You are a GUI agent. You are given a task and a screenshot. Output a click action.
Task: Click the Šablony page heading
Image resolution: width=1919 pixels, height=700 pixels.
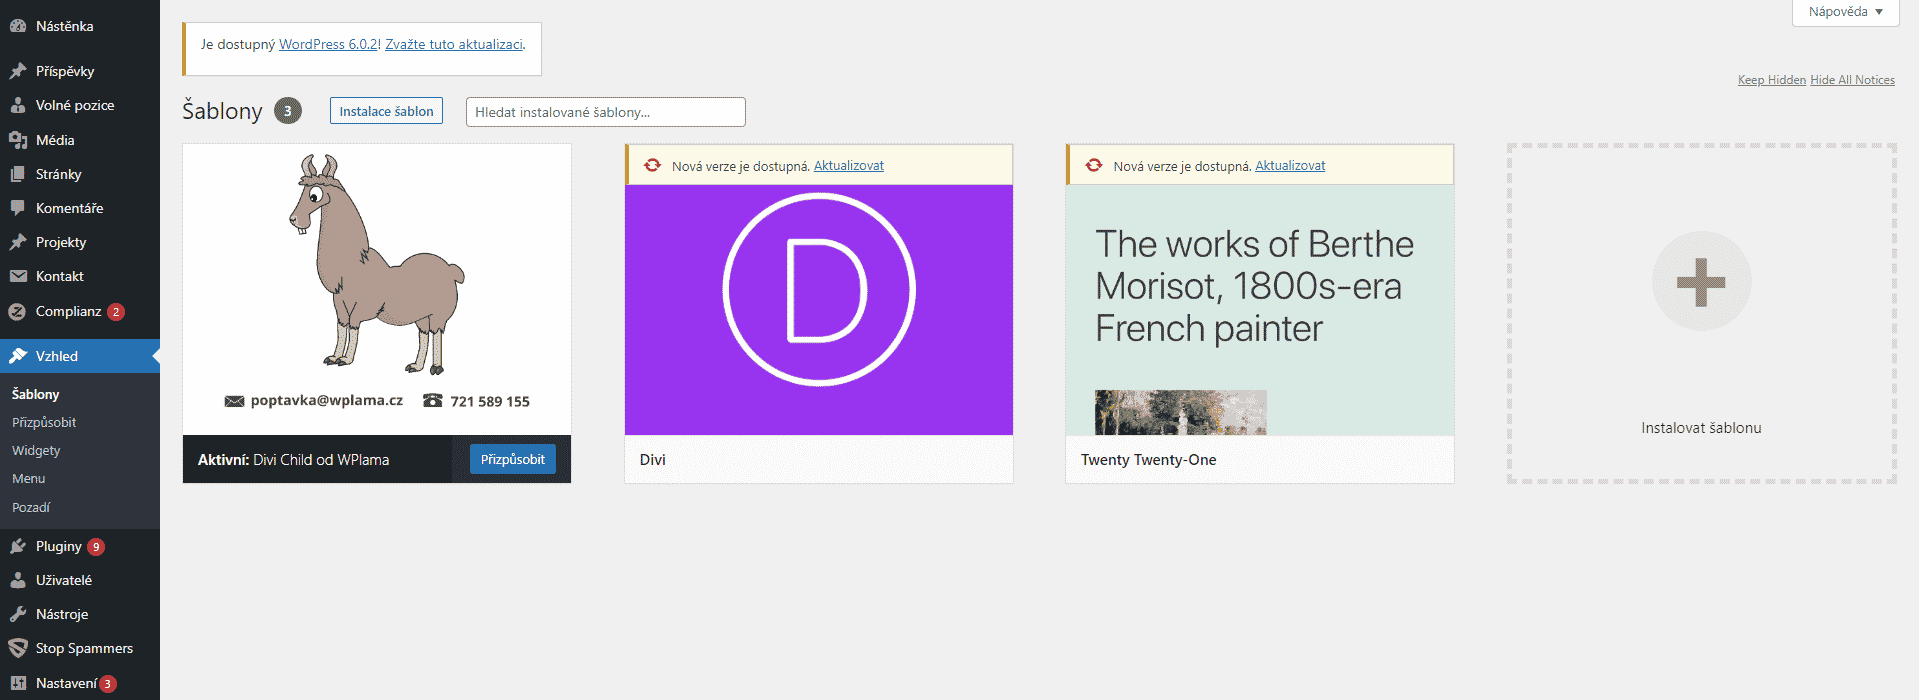click(222, 111)
